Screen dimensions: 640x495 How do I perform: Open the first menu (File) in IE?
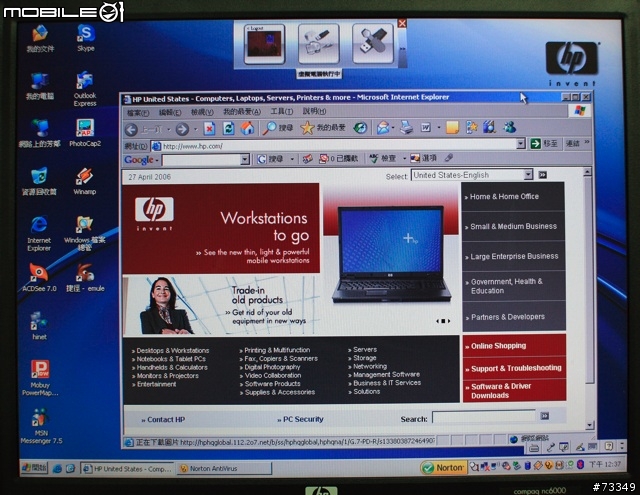pyautogui.click(x=138, y=113)
